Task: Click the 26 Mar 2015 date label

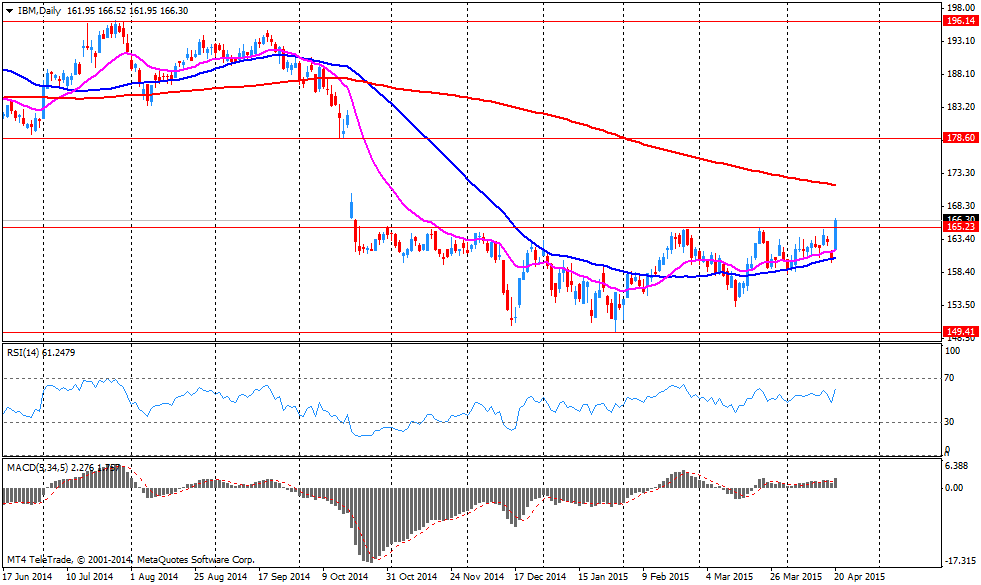Action: pos(796,576)
